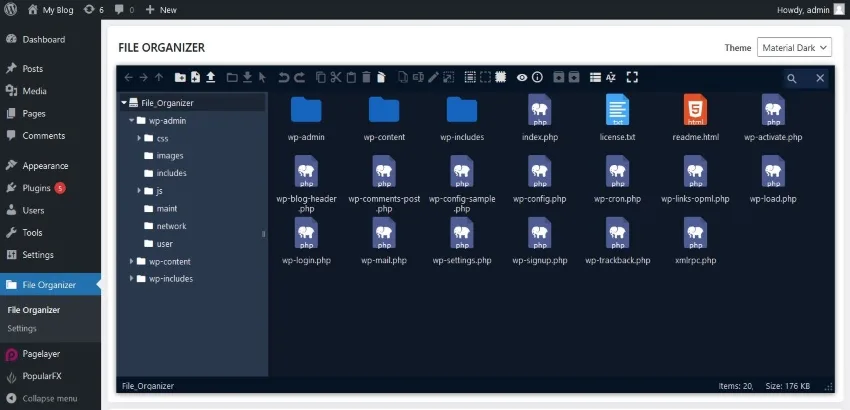The height and width of the screenshot is (410, 850).
Task: Toggle list view icon in toolbar
Action: coord(595,78)
